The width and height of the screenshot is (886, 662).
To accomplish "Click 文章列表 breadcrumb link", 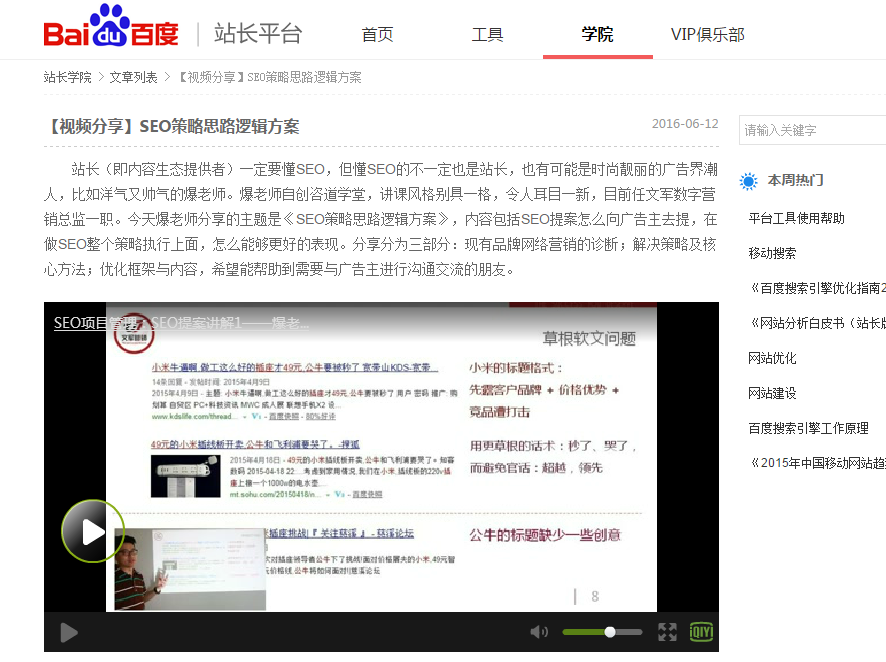I will click(133, 77).
